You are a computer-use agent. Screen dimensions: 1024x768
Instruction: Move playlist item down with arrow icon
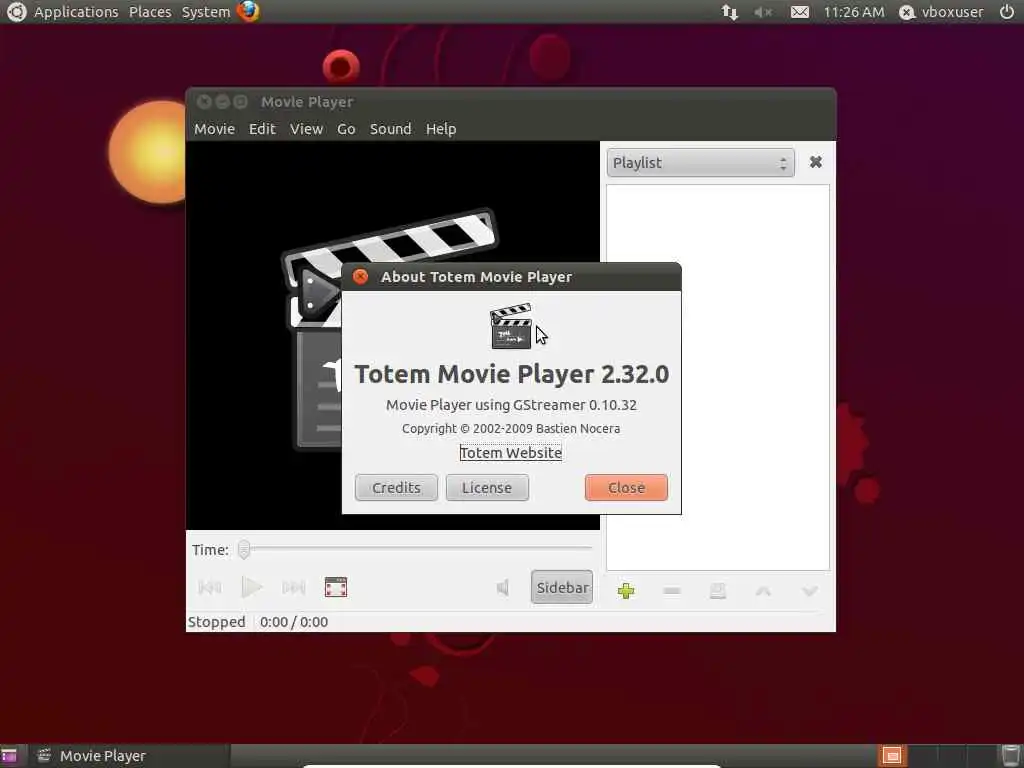click(810, 591)
